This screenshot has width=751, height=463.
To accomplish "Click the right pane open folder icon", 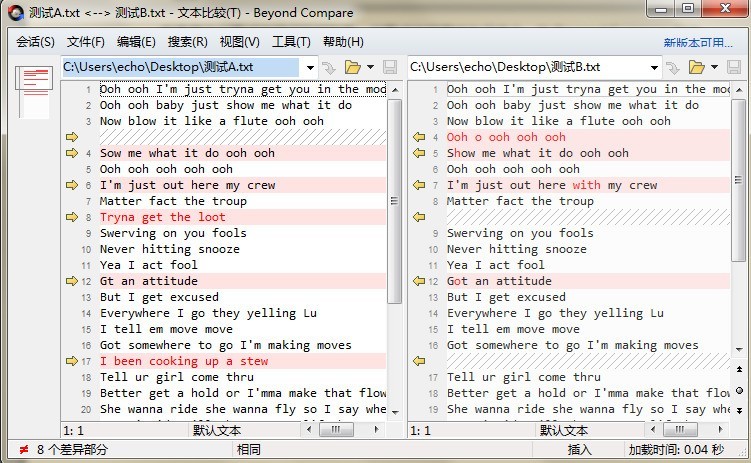I will [697, 67].
